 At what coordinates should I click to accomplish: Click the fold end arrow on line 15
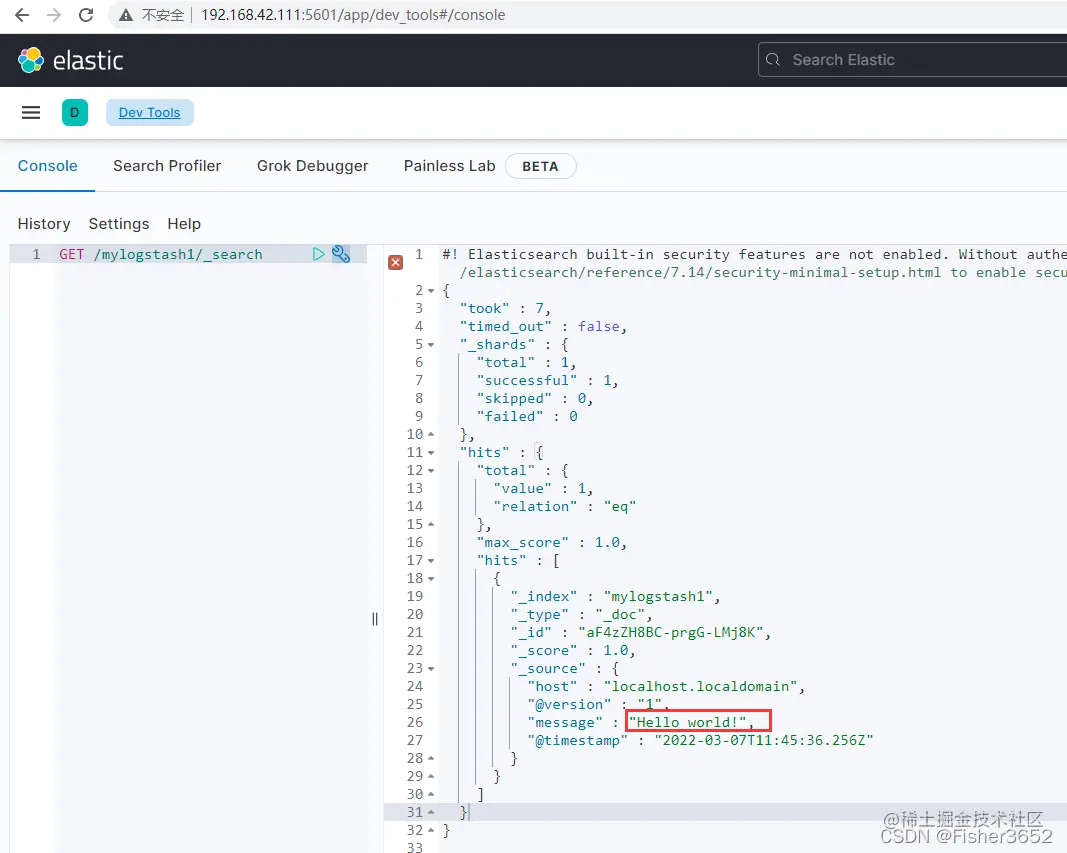click(x=431, y=524)
